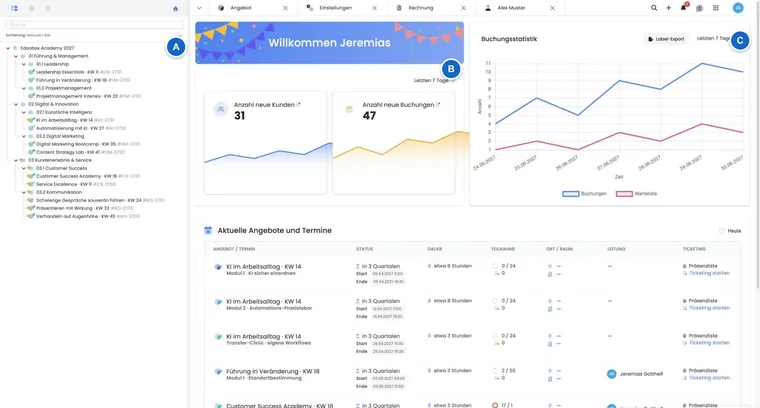
Task: Click the document icon on Rechnung tab
Action: 399,8
